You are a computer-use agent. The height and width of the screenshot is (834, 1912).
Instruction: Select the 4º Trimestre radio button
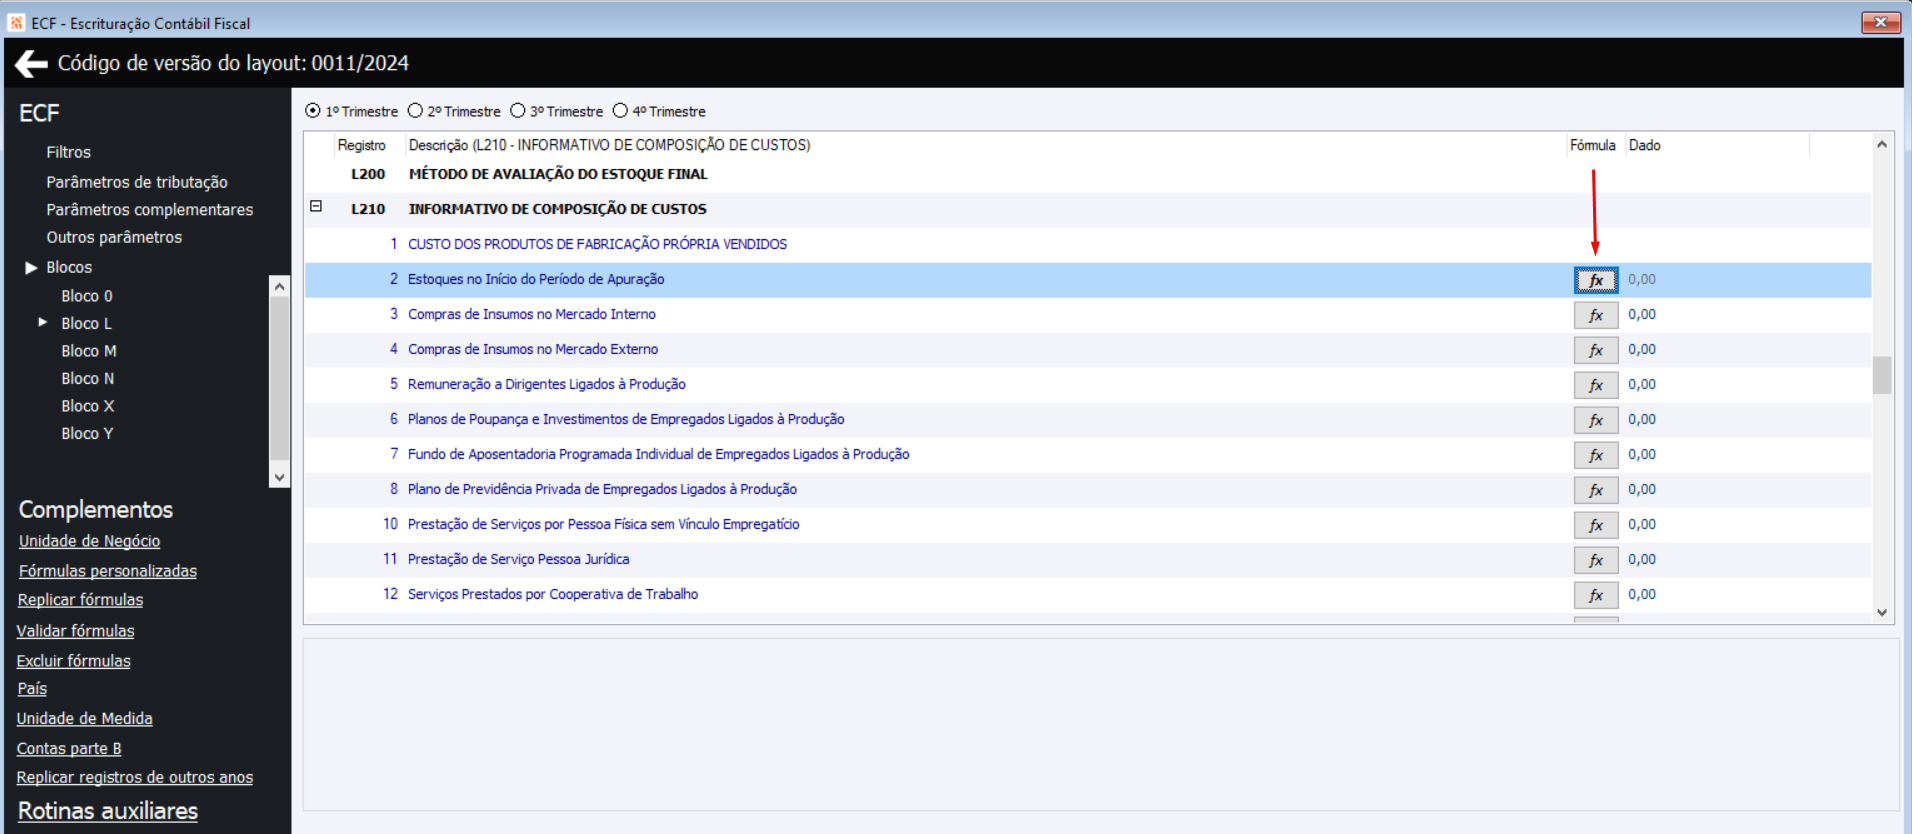point(620,111)
